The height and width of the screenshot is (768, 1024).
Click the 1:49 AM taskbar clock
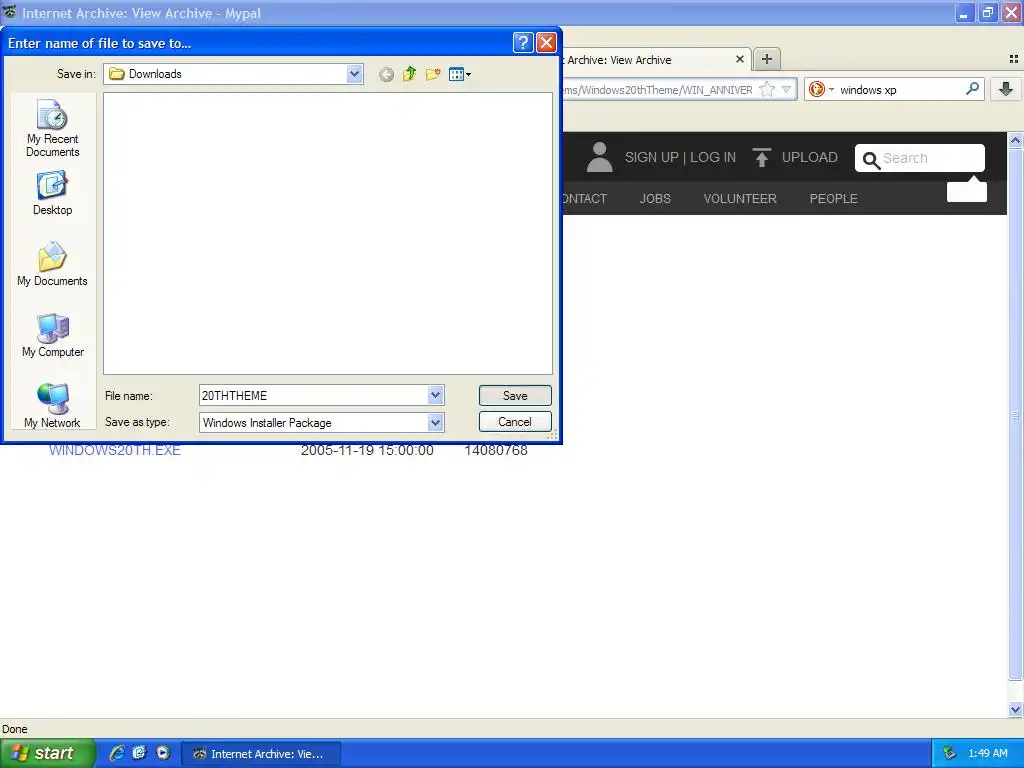pyautogui.click(x=987, y=754)
